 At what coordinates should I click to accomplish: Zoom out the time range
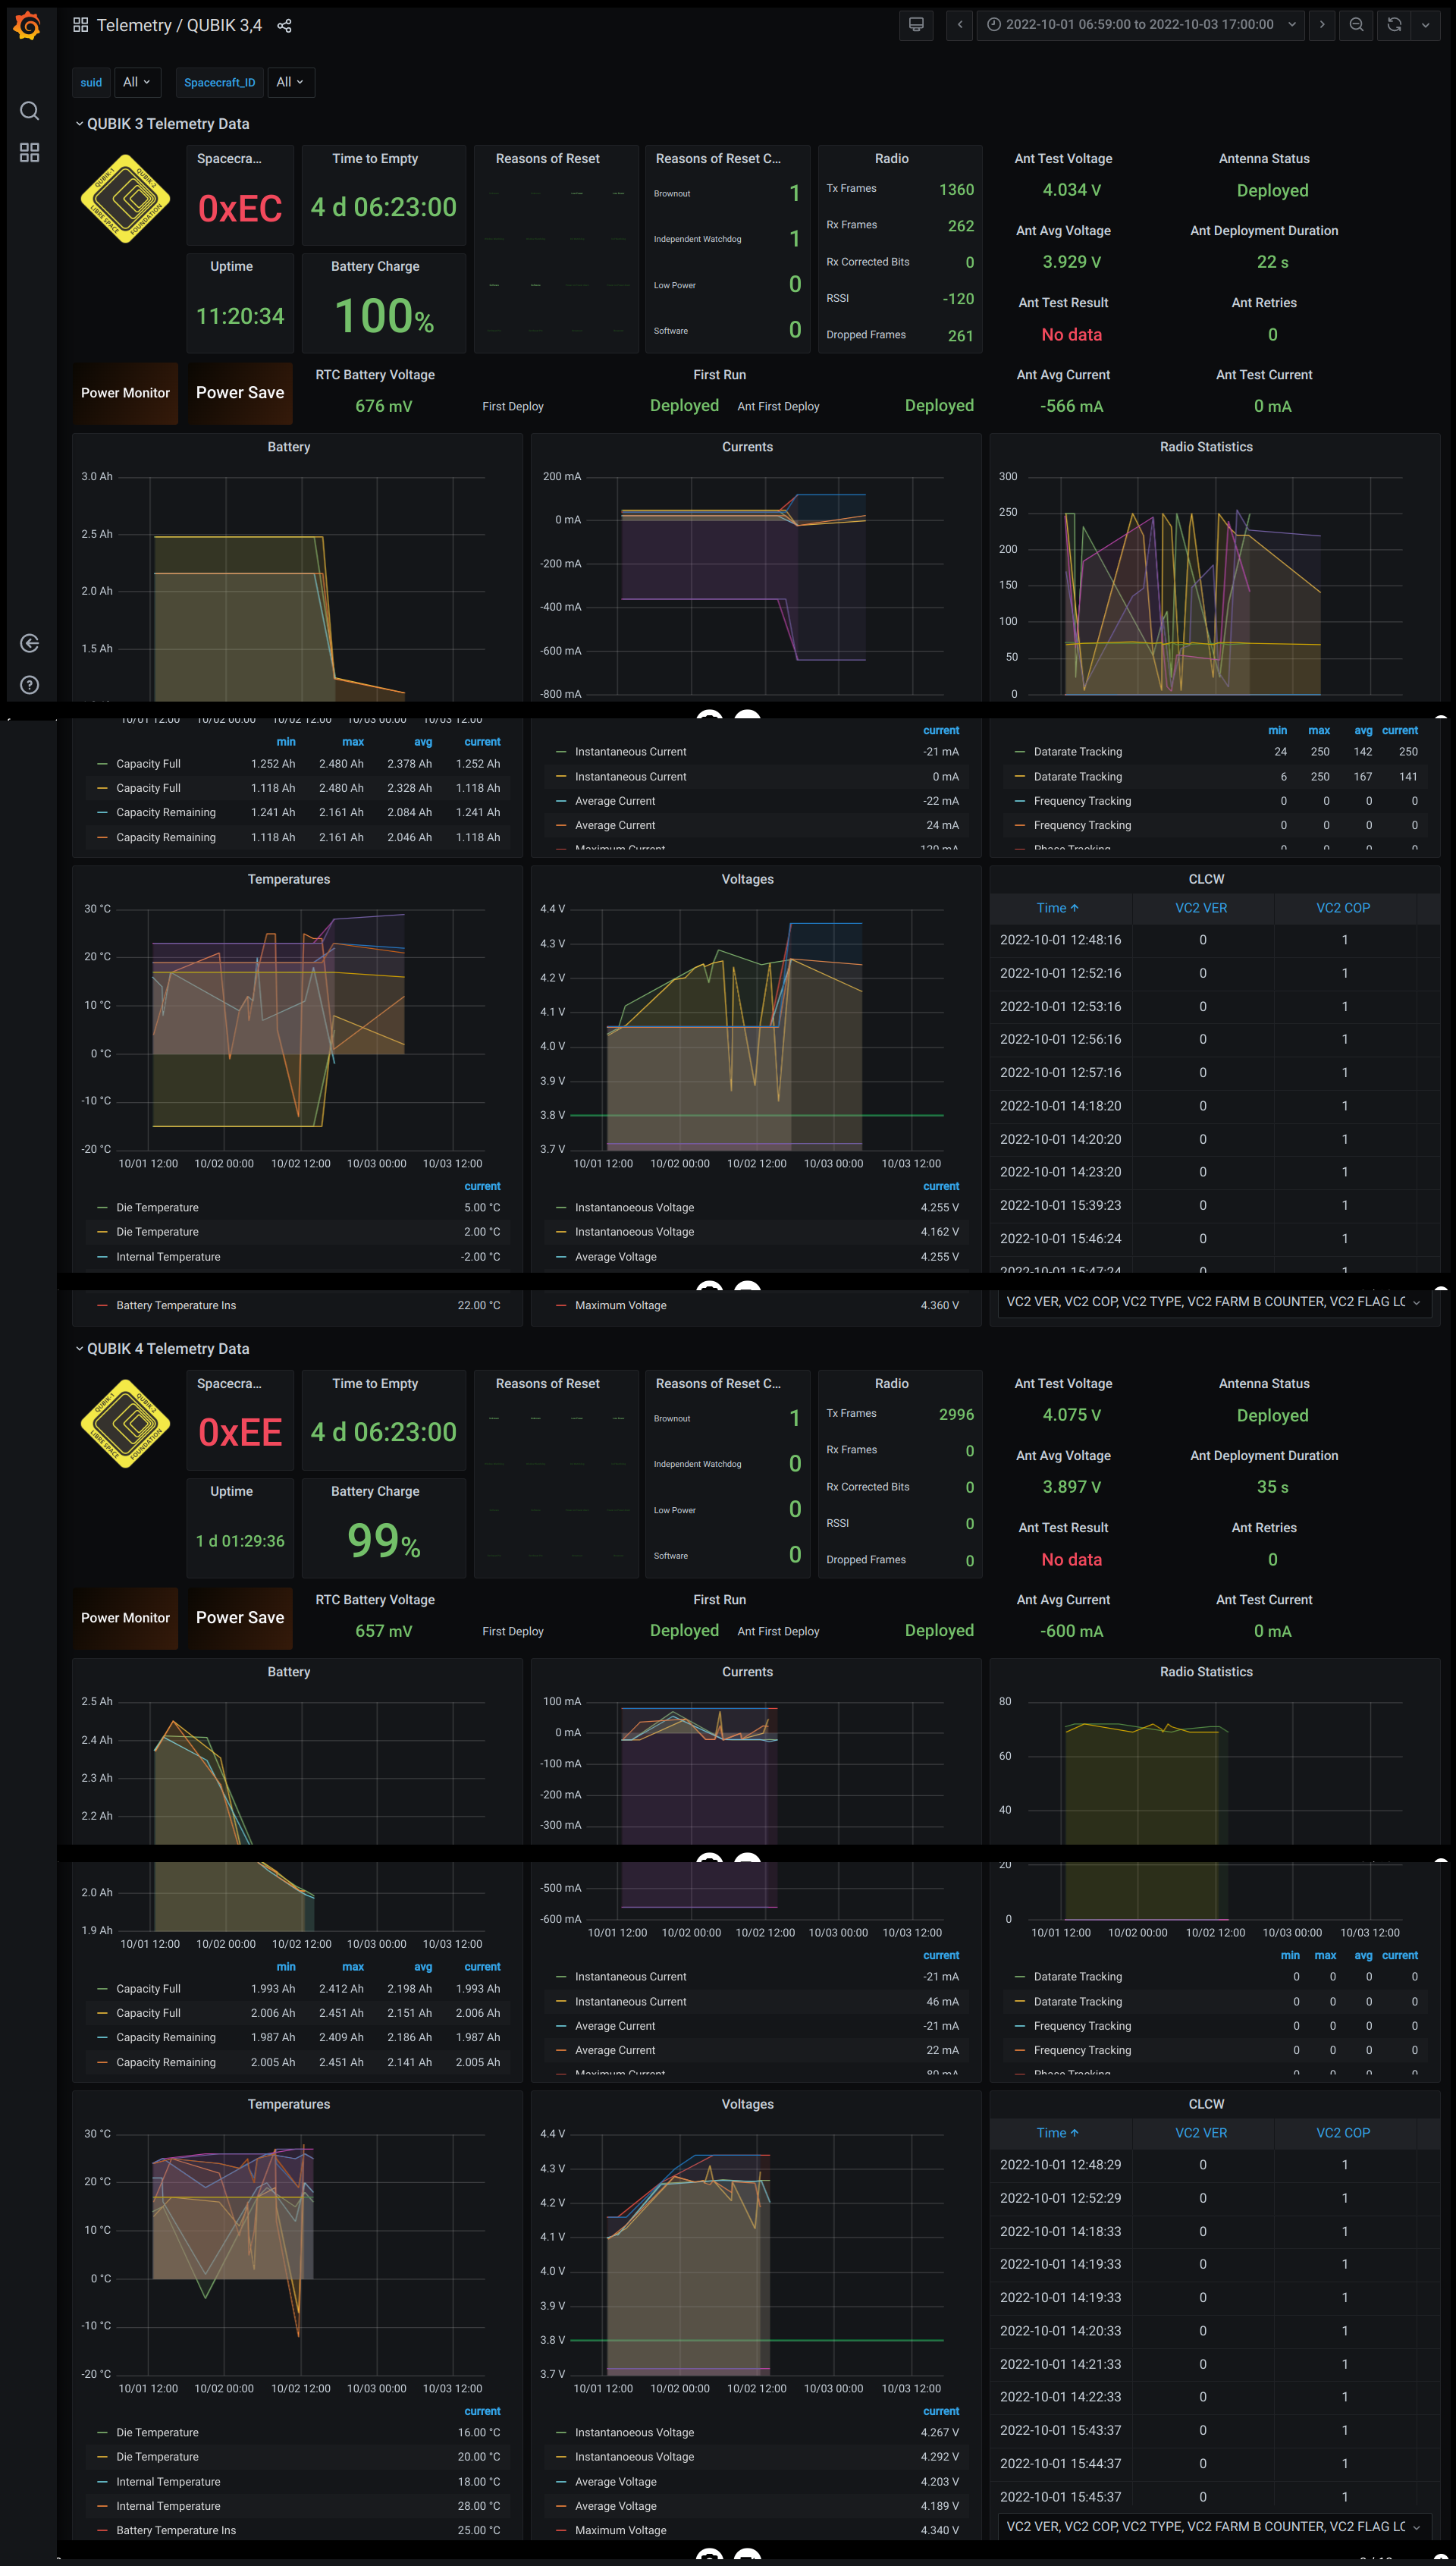click(1356, 25)
